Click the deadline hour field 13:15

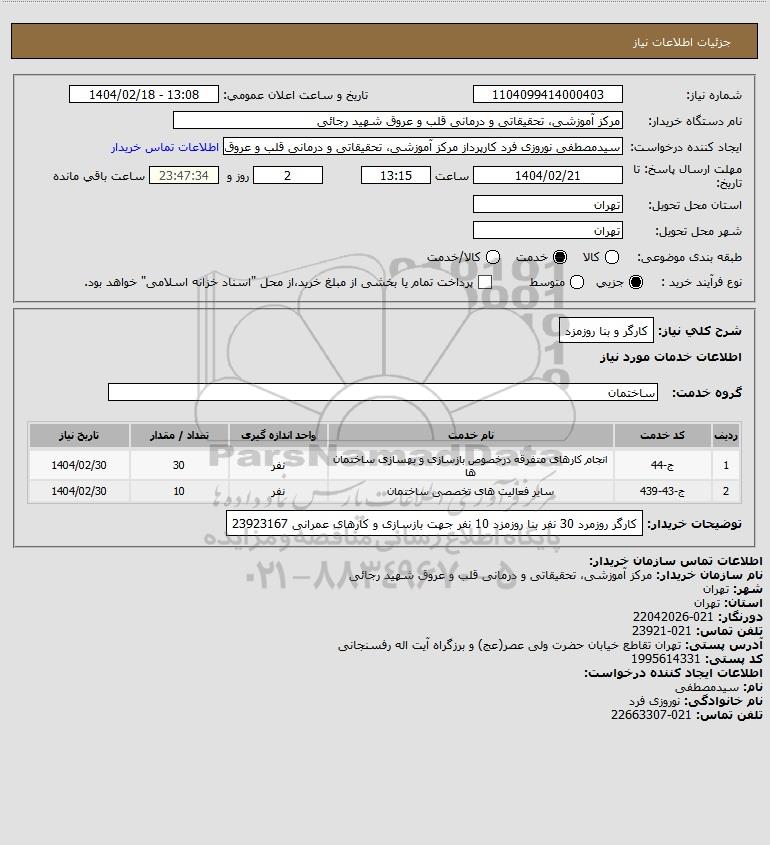pyautogui.click(x=396, y=175)
